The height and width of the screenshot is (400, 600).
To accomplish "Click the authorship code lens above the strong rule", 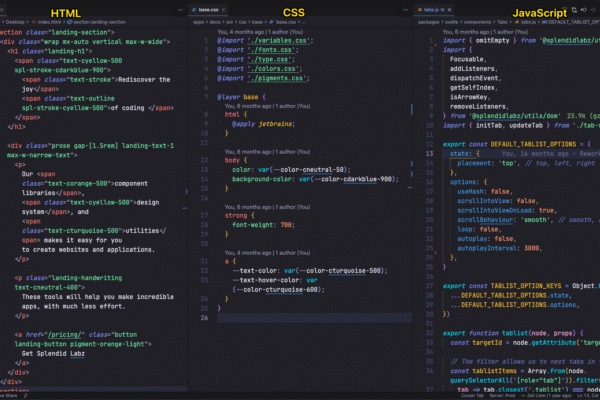I will (267, 207).
